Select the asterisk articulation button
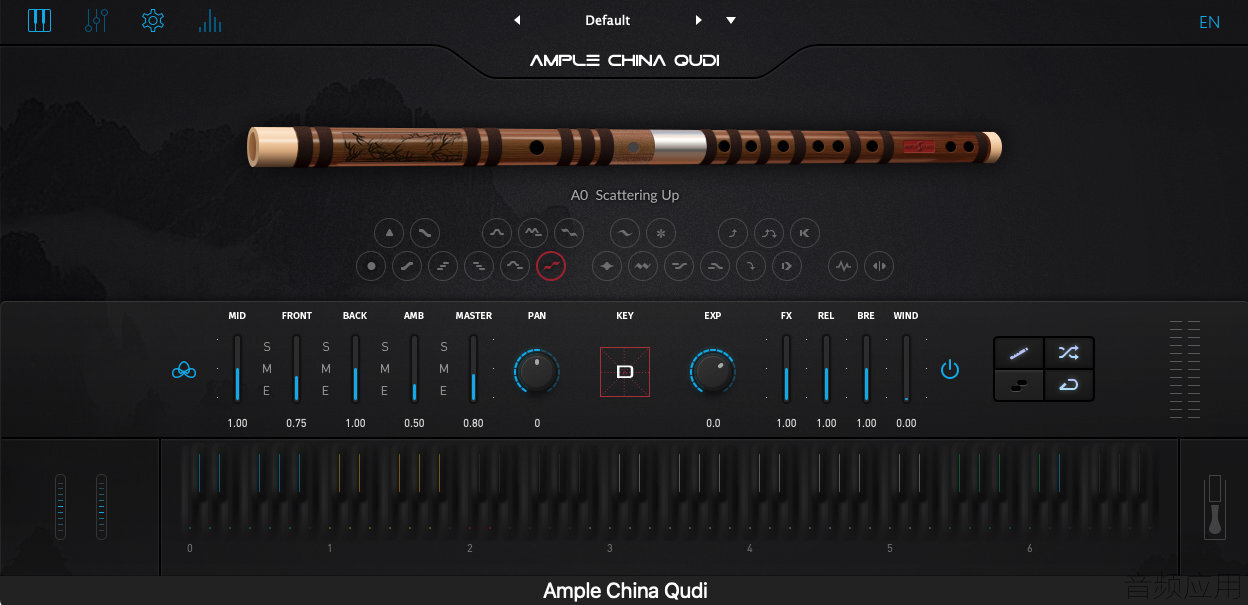Screen dimensions: 1248x605 point(660,234)
